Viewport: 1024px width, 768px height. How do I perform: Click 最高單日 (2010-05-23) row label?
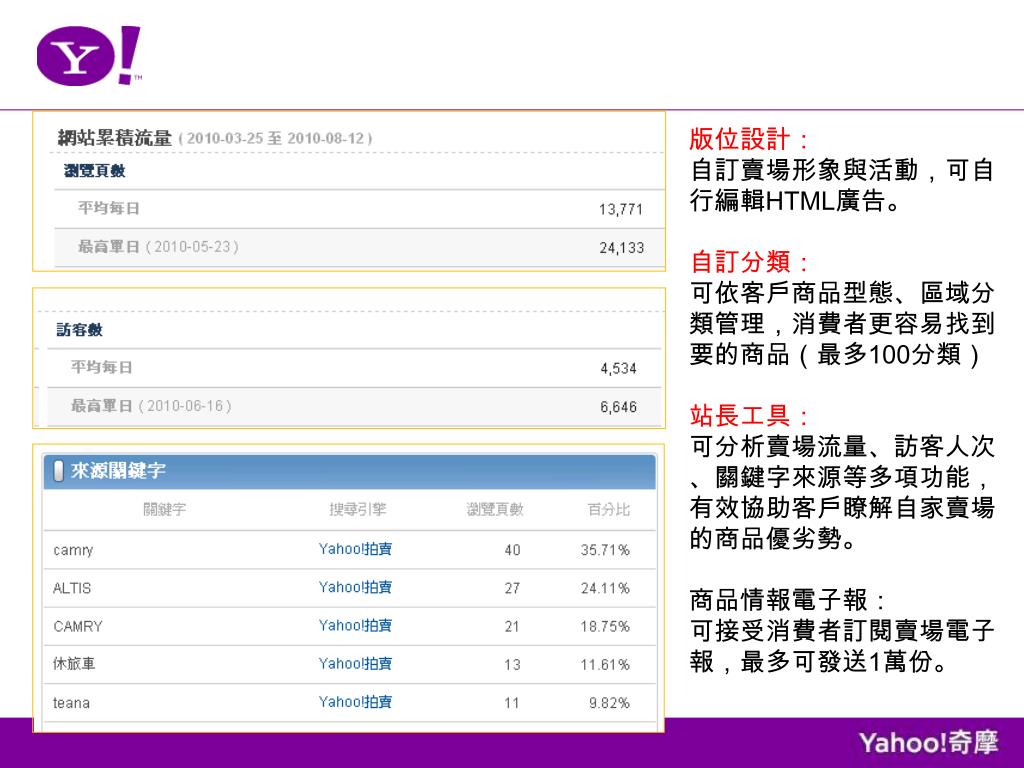tap(159, 247)
